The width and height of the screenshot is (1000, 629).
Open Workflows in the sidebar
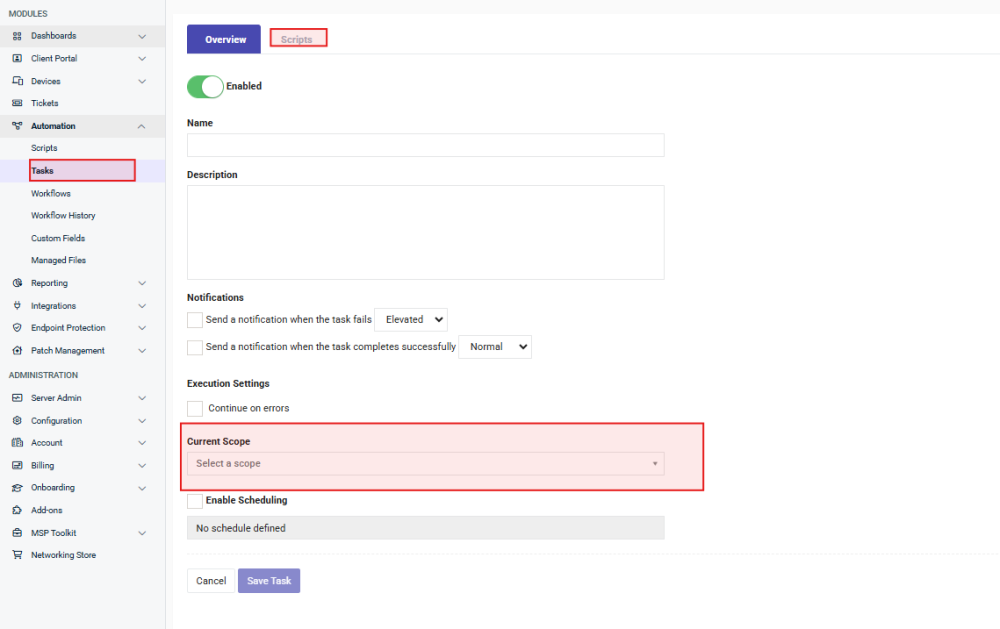pyautogui.click(x=51, y=193)
